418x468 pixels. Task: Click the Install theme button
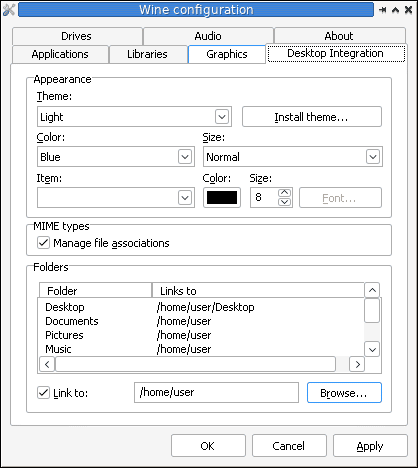click(x=312, y=117)
